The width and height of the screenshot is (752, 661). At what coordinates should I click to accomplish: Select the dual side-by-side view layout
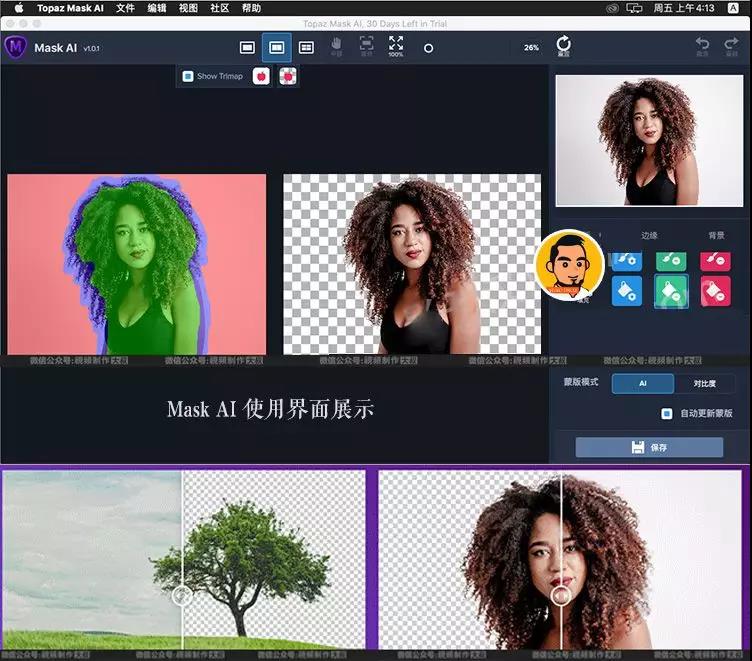click(x=277, y=47)
